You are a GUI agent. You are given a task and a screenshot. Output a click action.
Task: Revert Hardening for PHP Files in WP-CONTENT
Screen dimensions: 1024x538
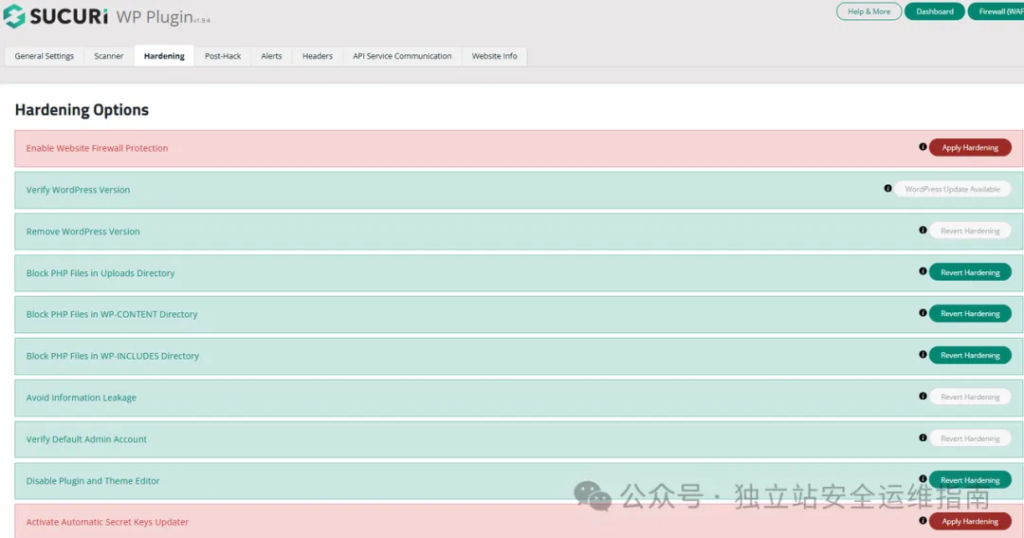coord(970,313)
